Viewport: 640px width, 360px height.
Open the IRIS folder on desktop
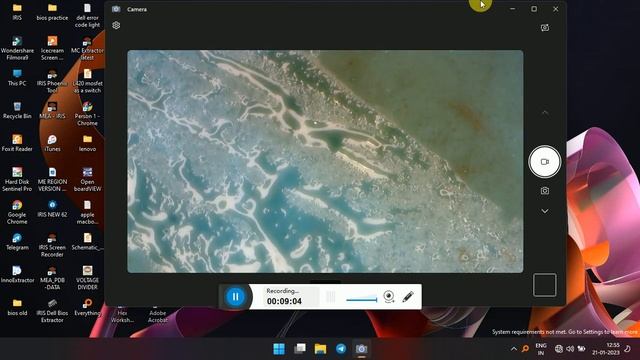17,12
